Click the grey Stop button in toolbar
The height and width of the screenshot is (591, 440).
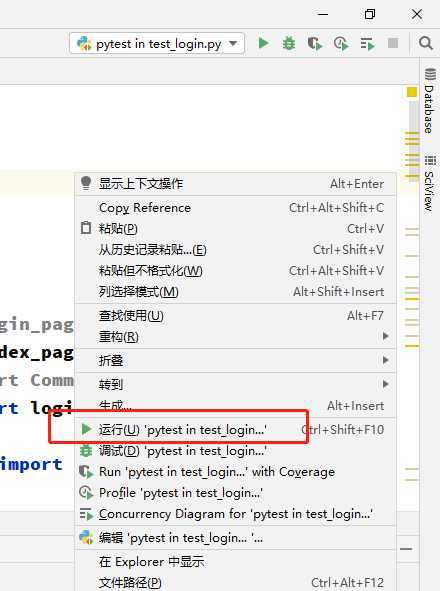(x=393, y=43)
